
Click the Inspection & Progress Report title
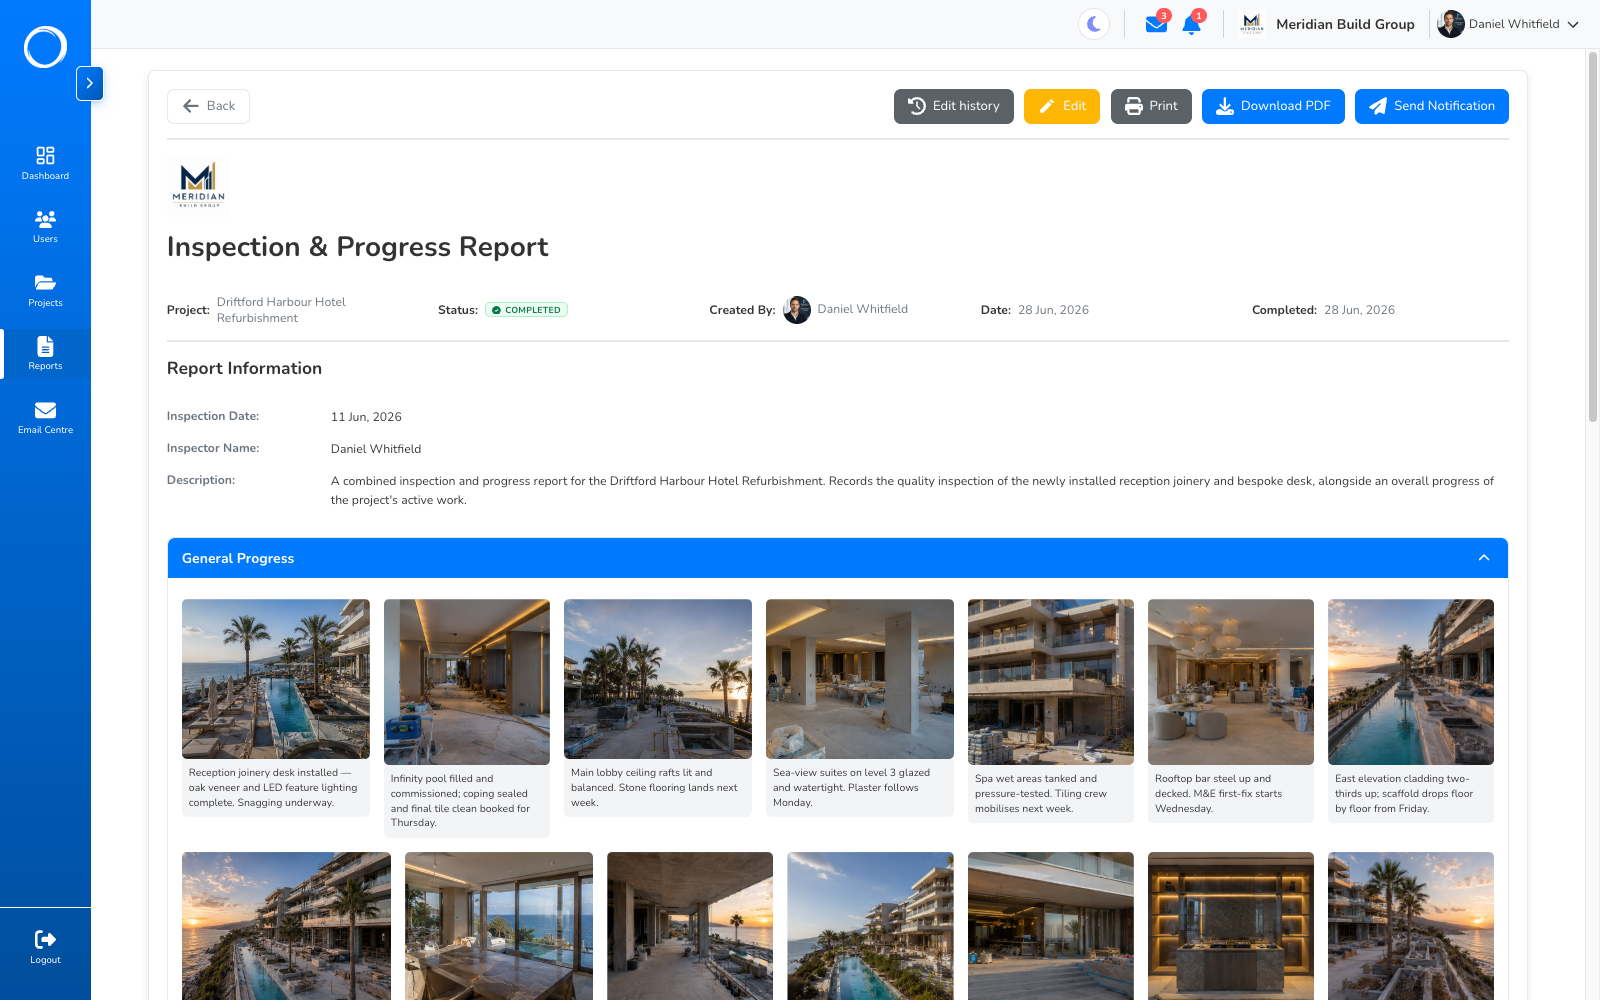(x=357, y=247)
